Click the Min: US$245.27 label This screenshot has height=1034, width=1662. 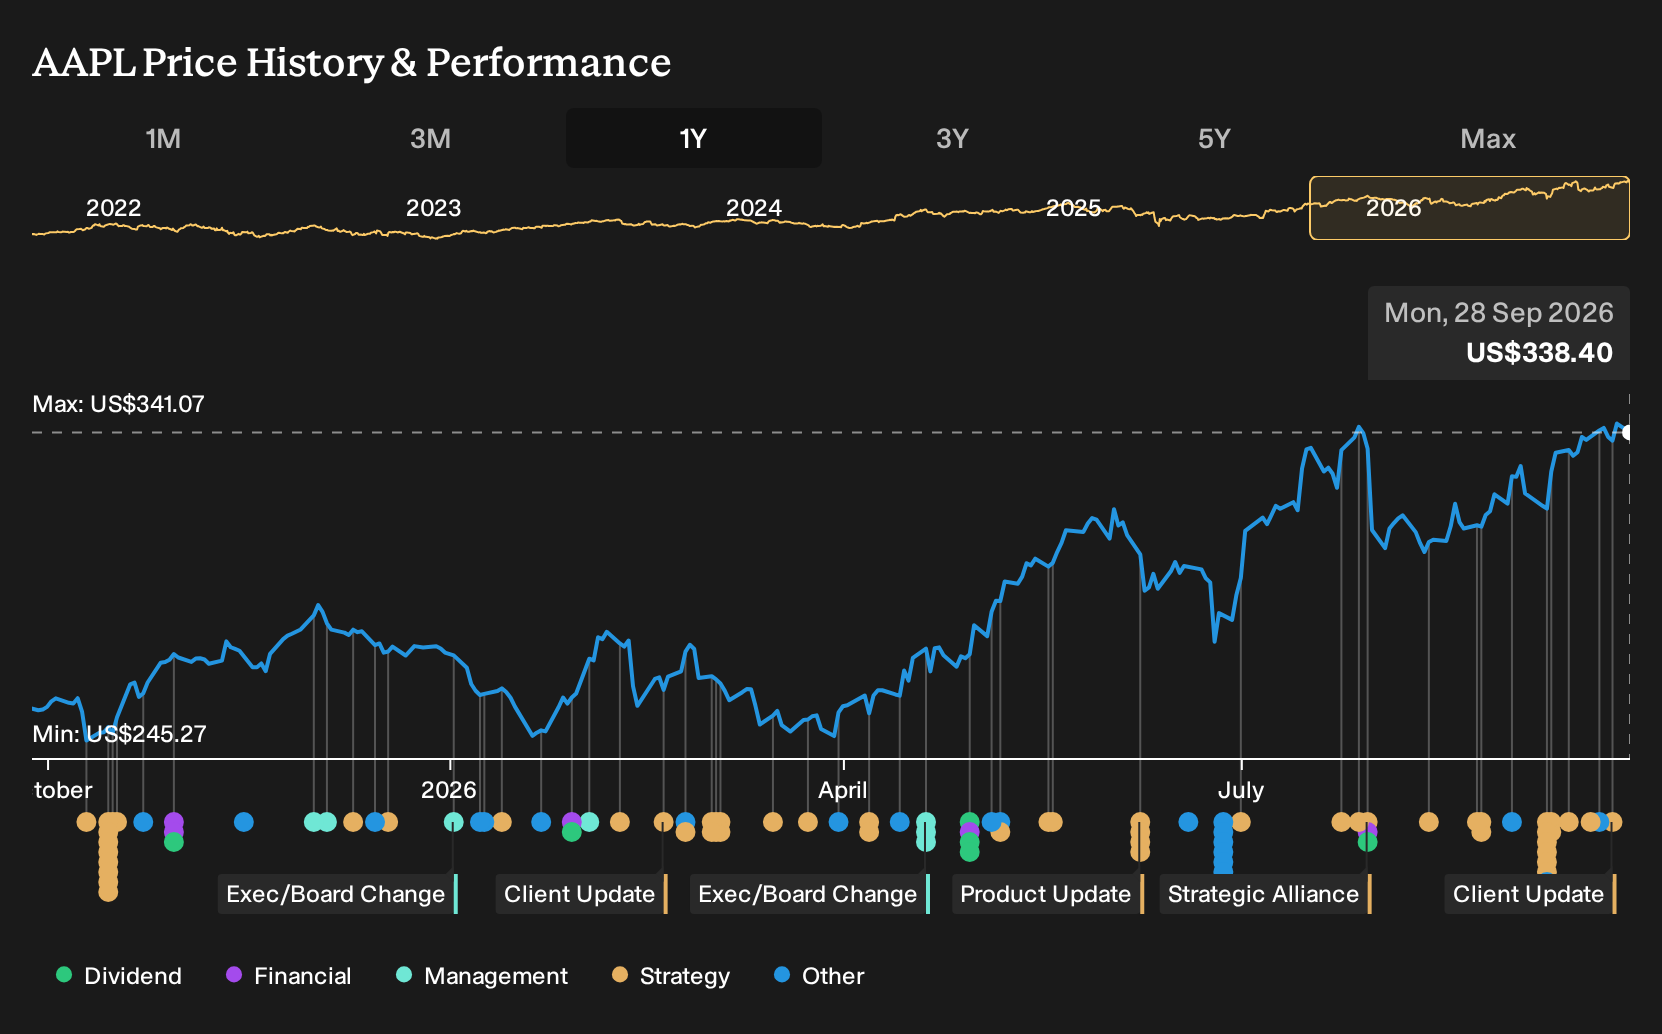click(x=119, y=734)
